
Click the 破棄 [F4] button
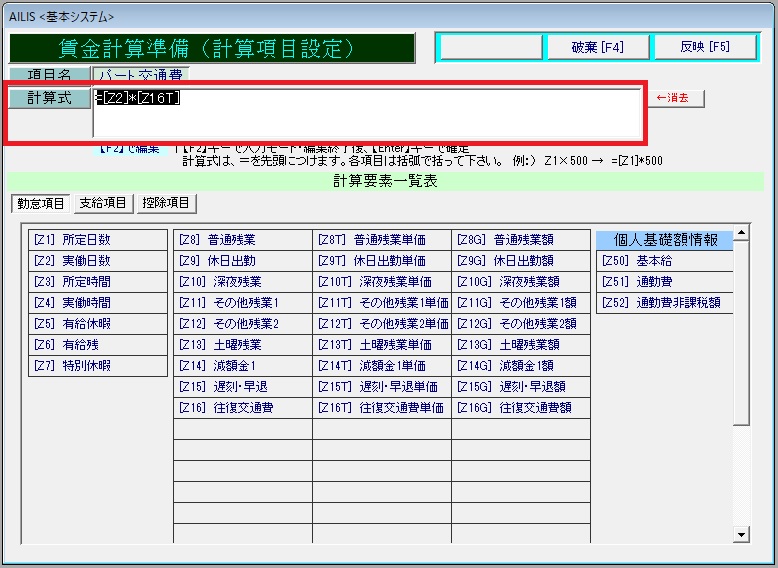click(x=597, y=47)
